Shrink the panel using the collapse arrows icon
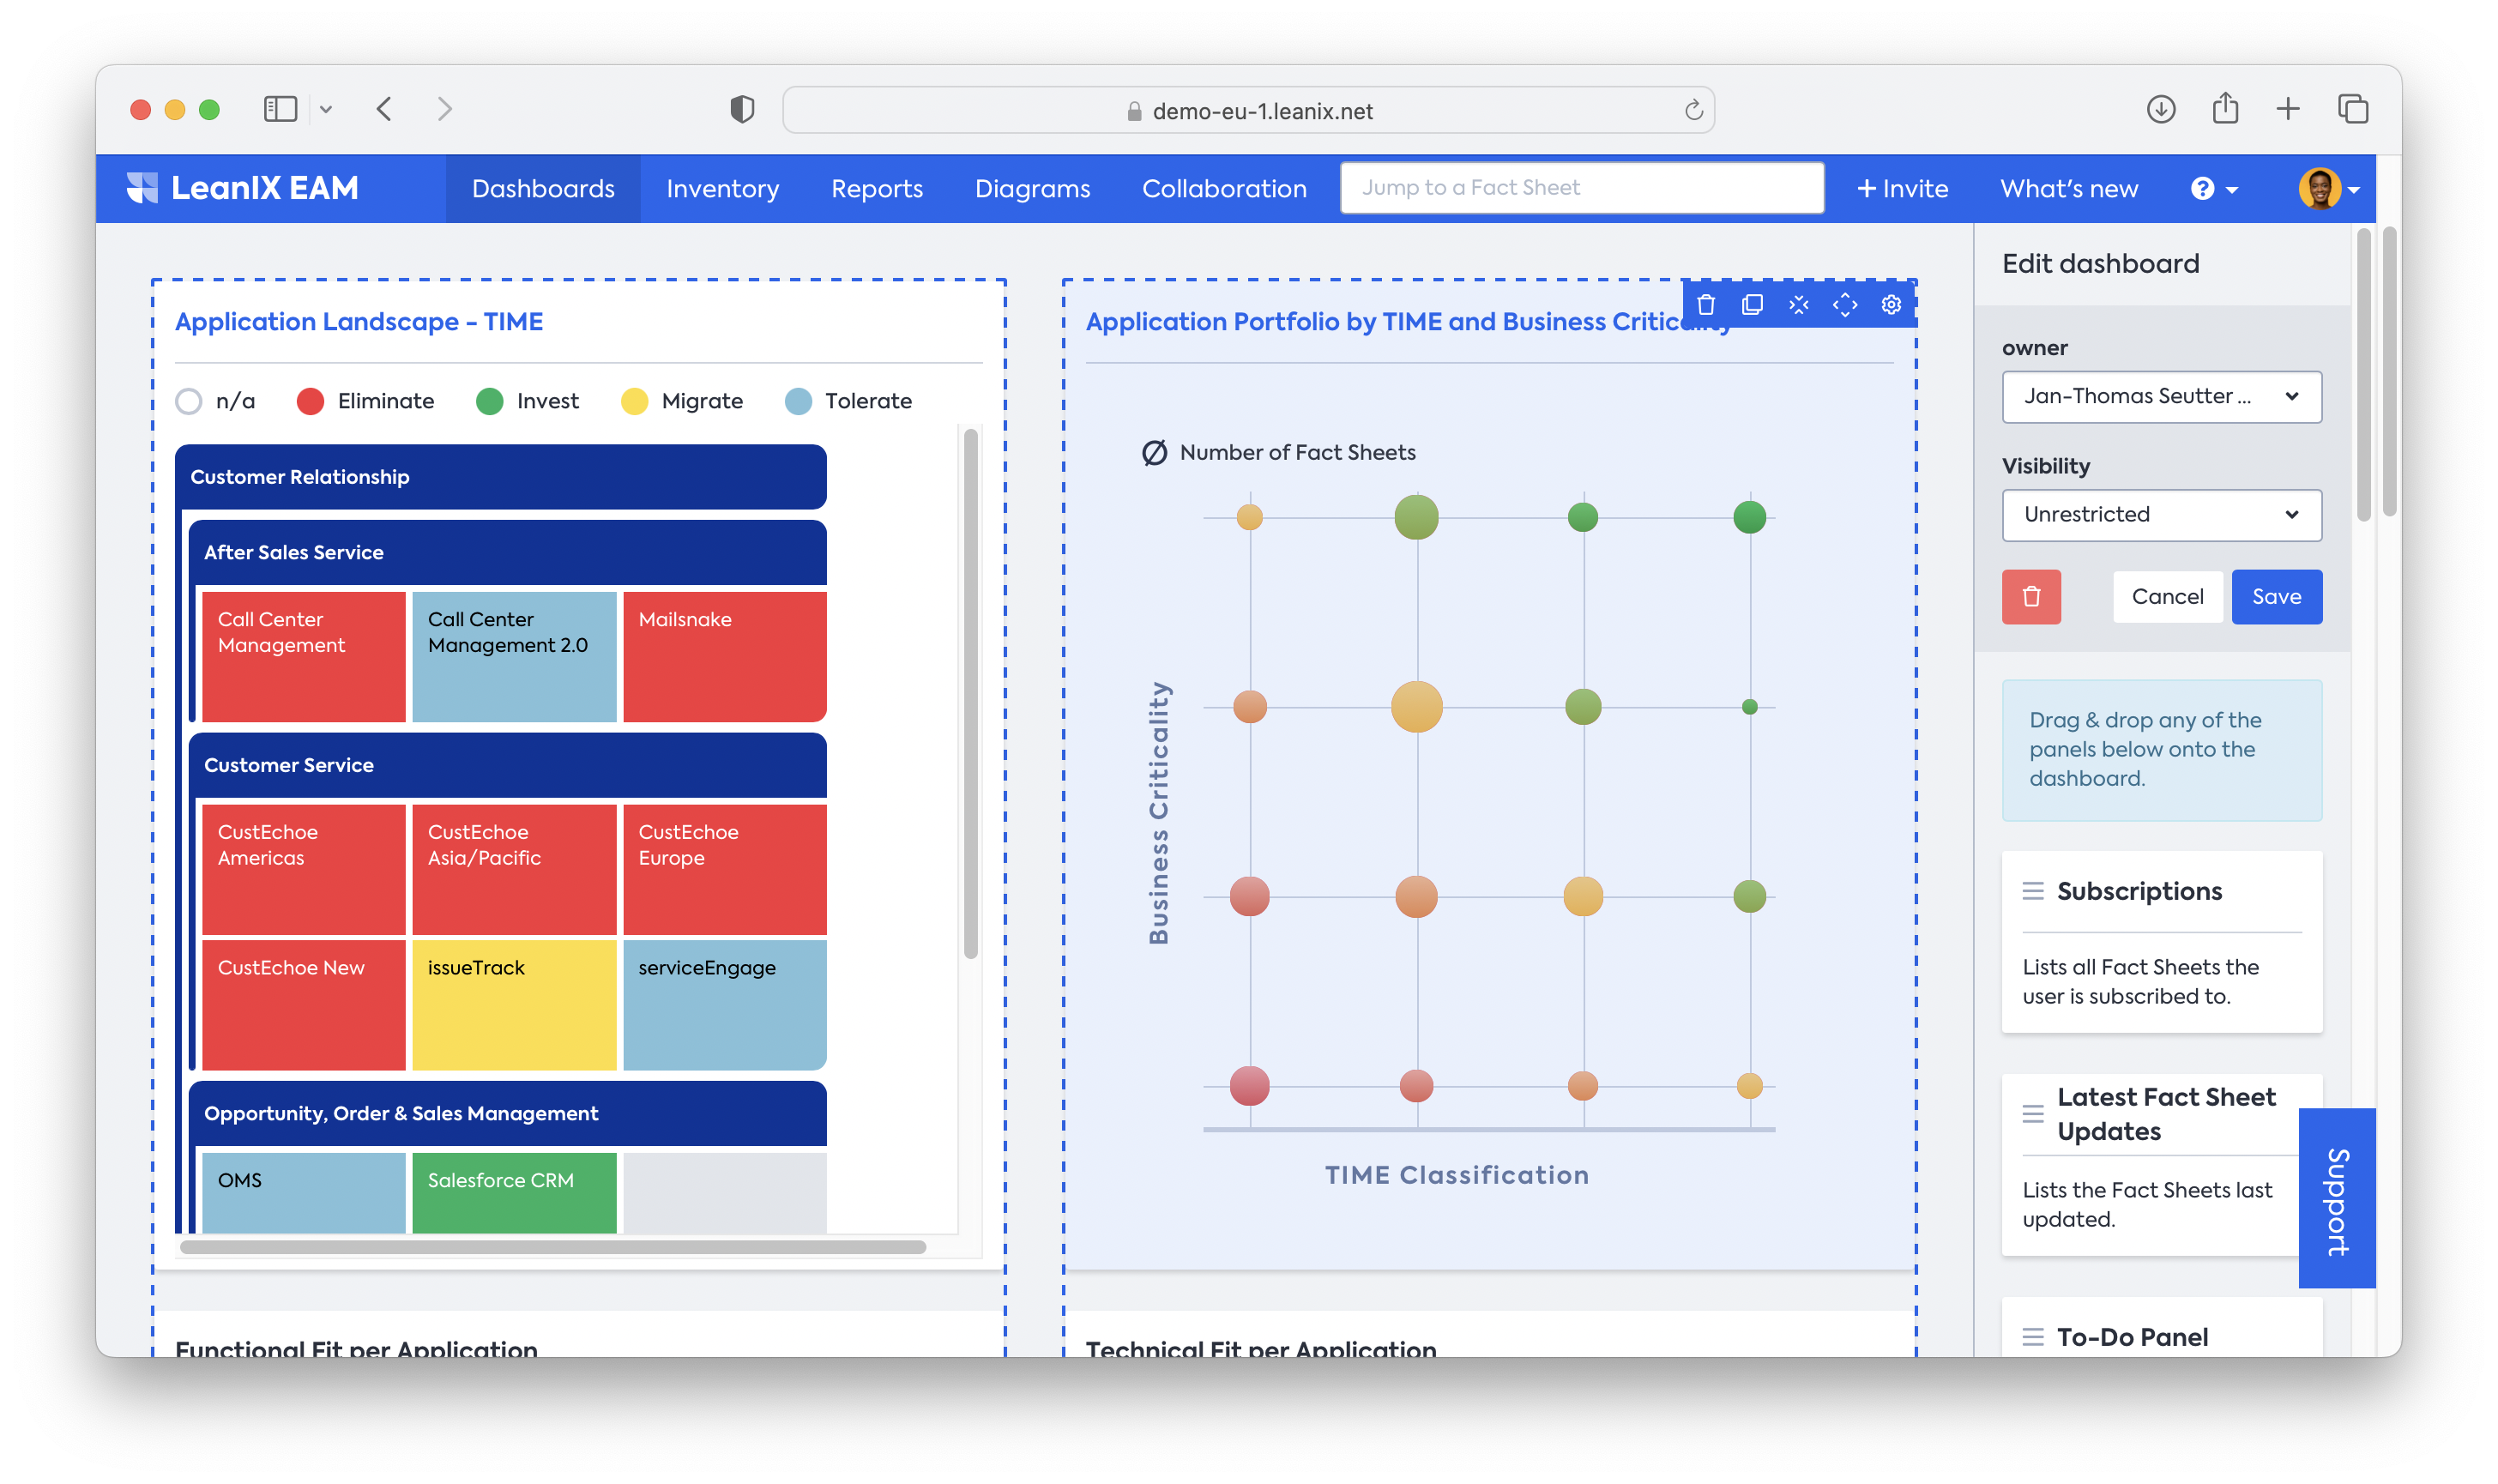2498x1484 pixels. click(x=1799, y=305)
